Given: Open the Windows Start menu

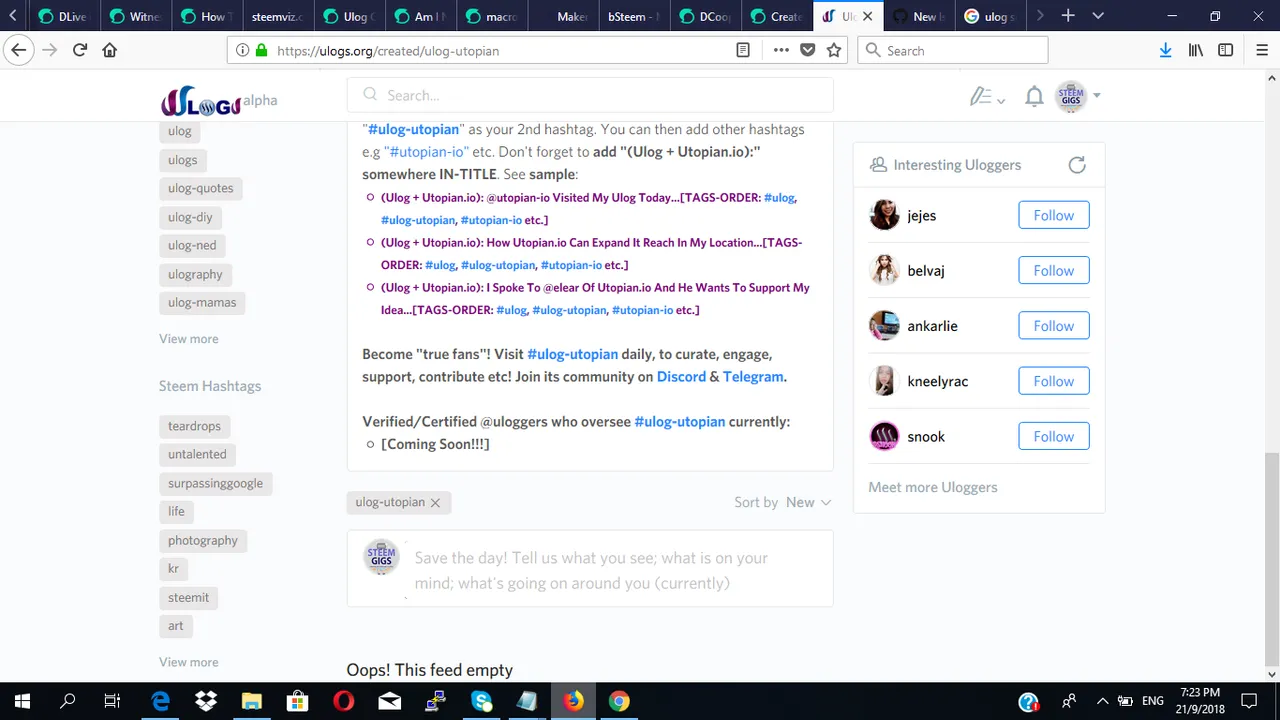Looking at the screenshot, I should click(x=22, y=701).
